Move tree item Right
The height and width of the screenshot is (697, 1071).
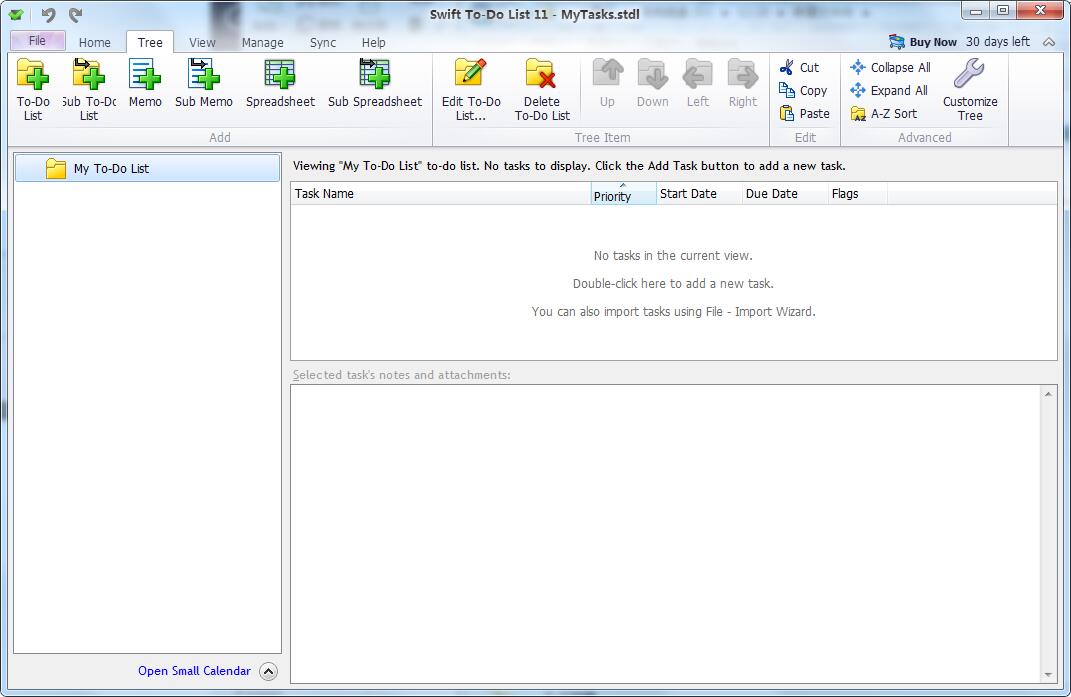(742, 83)
